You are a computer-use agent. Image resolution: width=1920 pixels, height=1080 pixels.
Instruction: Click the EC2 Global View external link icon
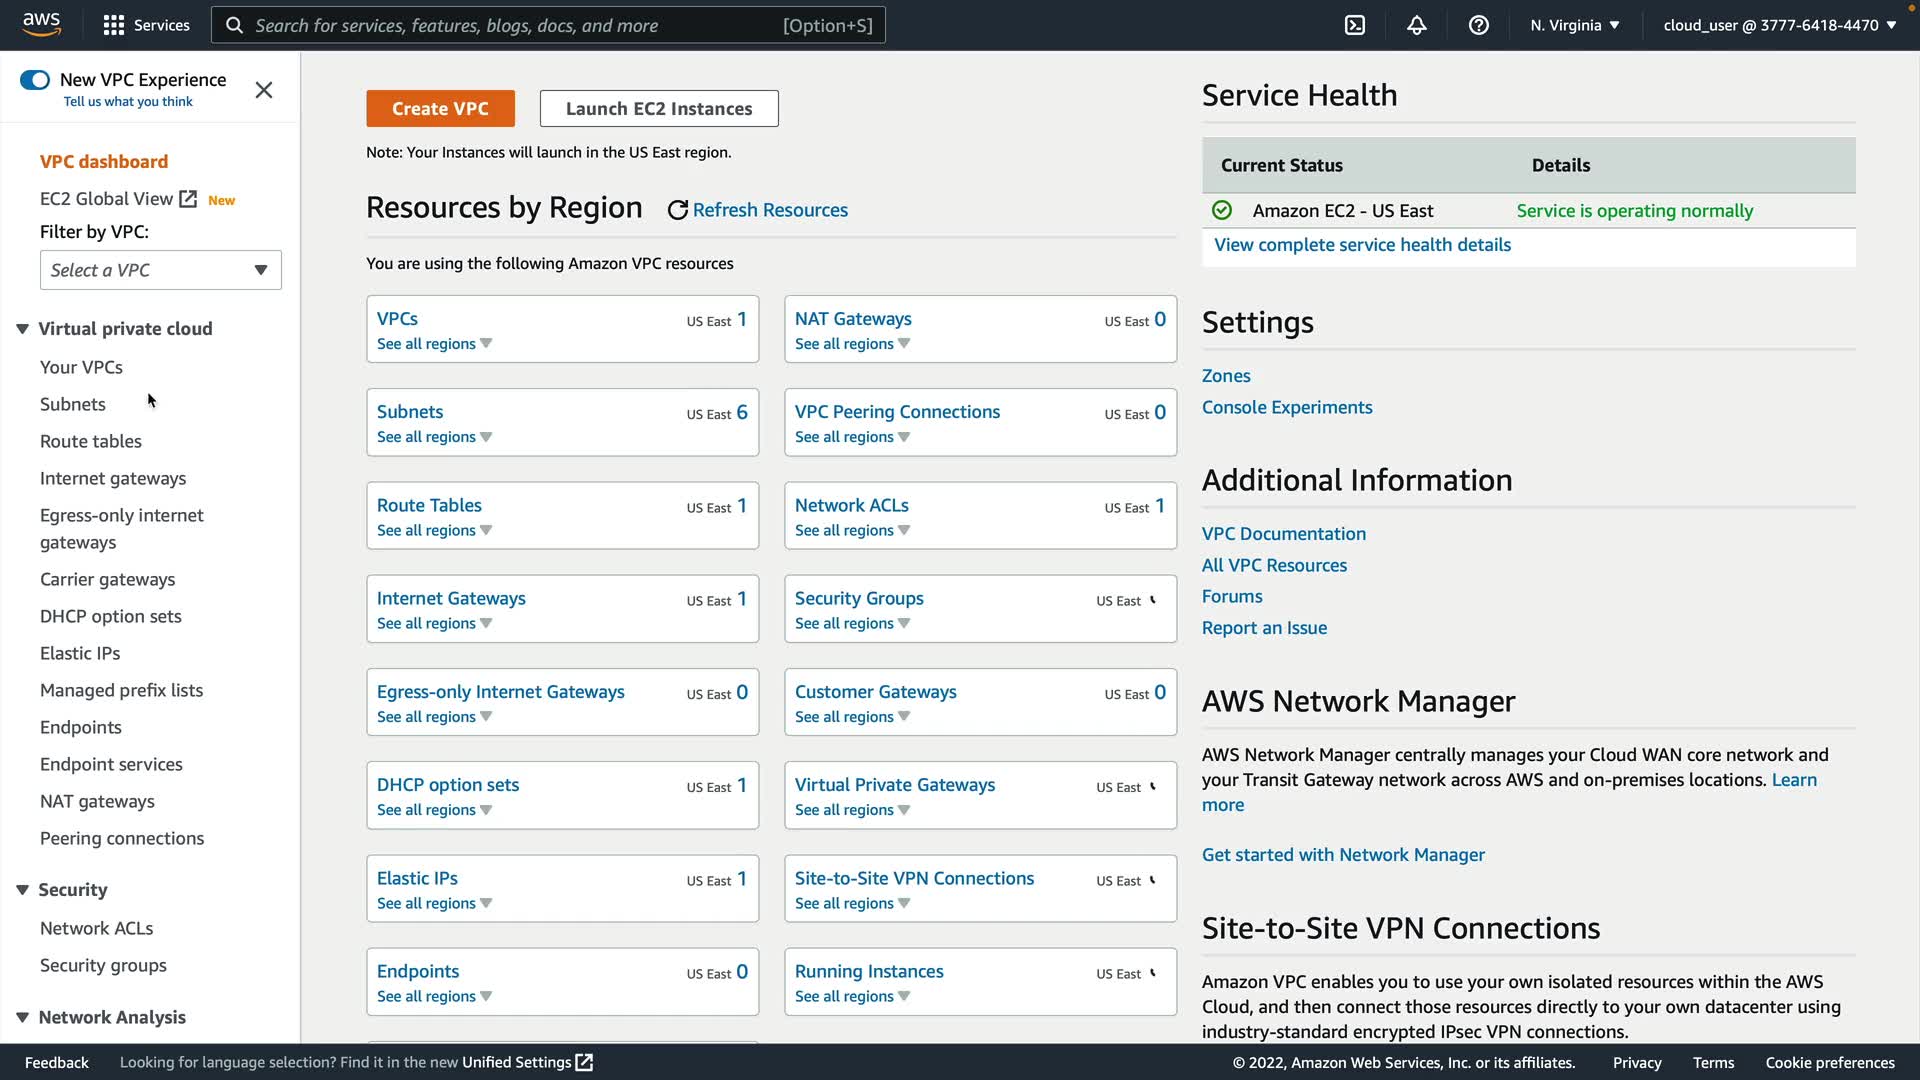(188, 199)
